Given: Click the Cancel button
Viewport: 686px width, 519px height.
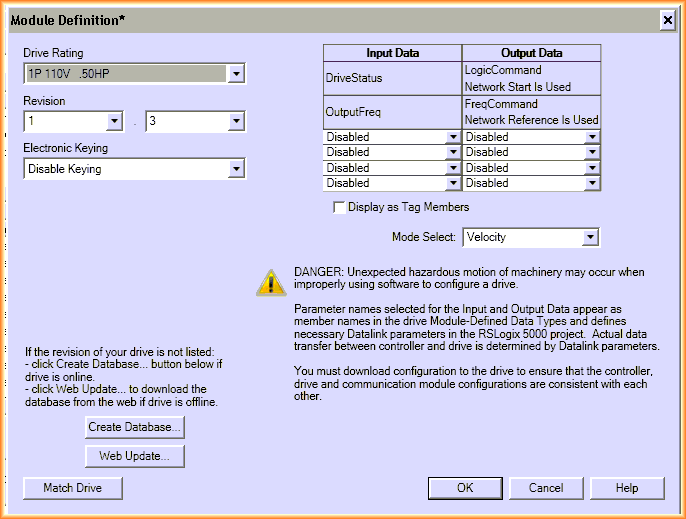Looking at the screenshot, I should point(546,488).
